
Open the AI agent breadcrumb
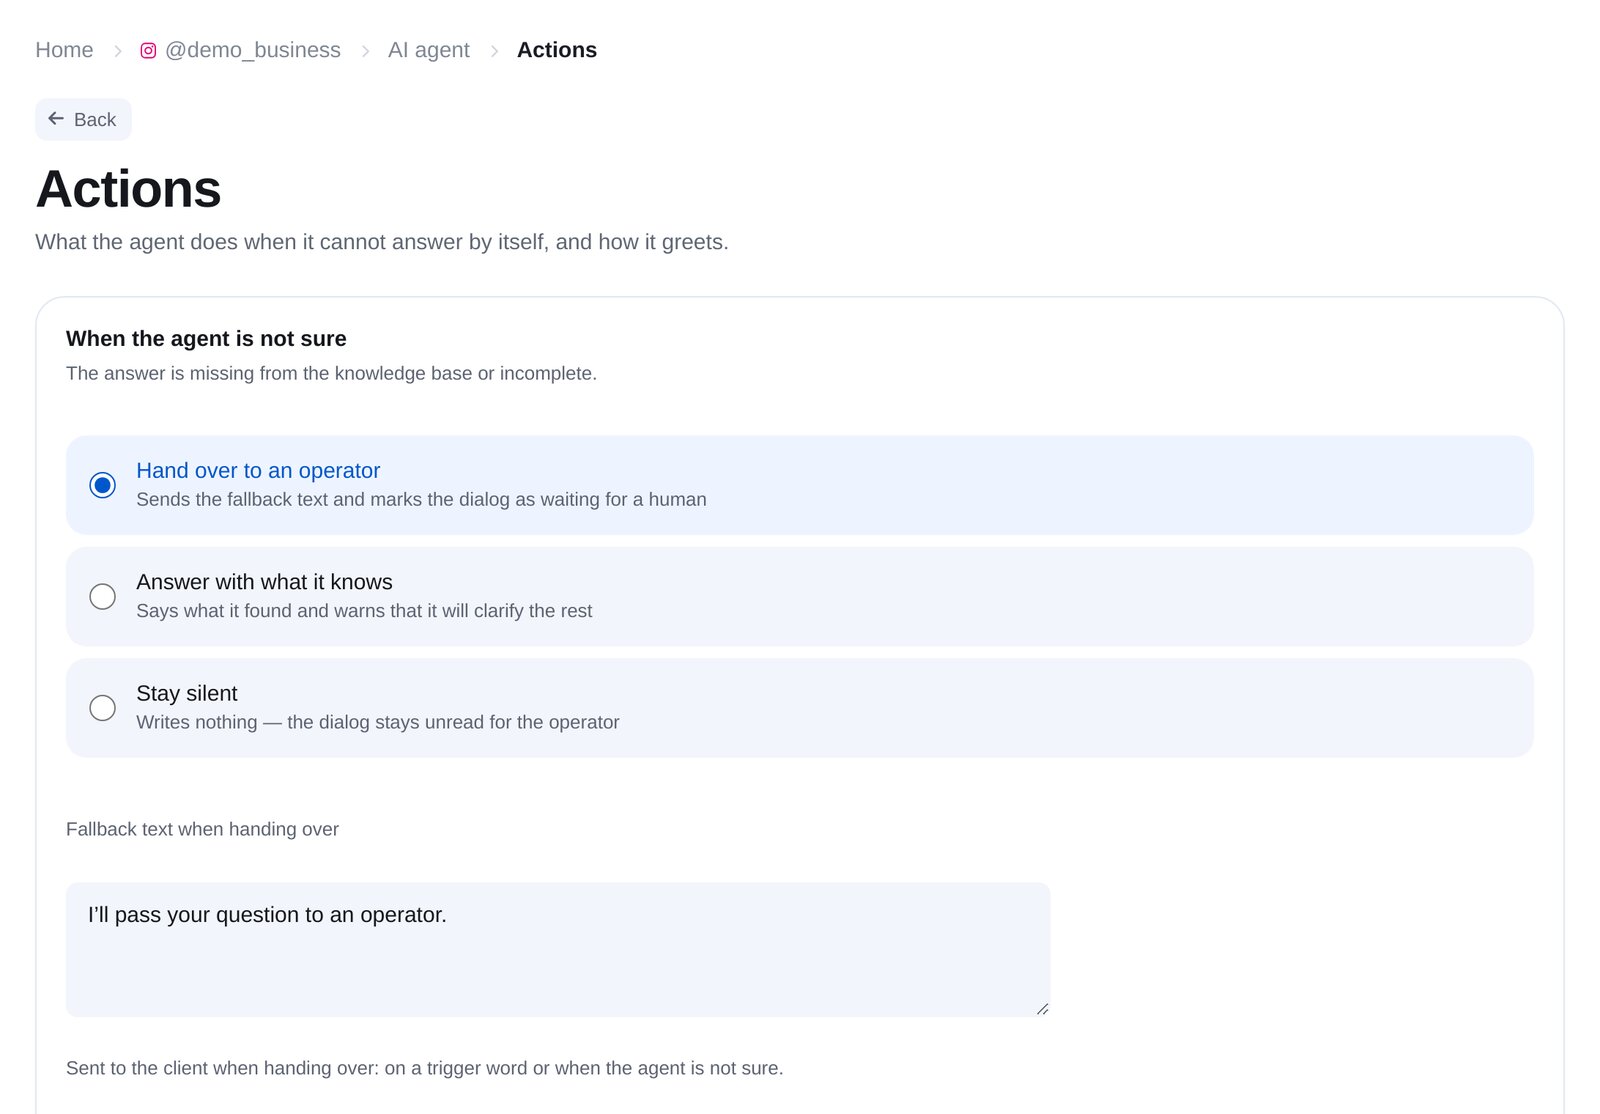pos(428,50)
